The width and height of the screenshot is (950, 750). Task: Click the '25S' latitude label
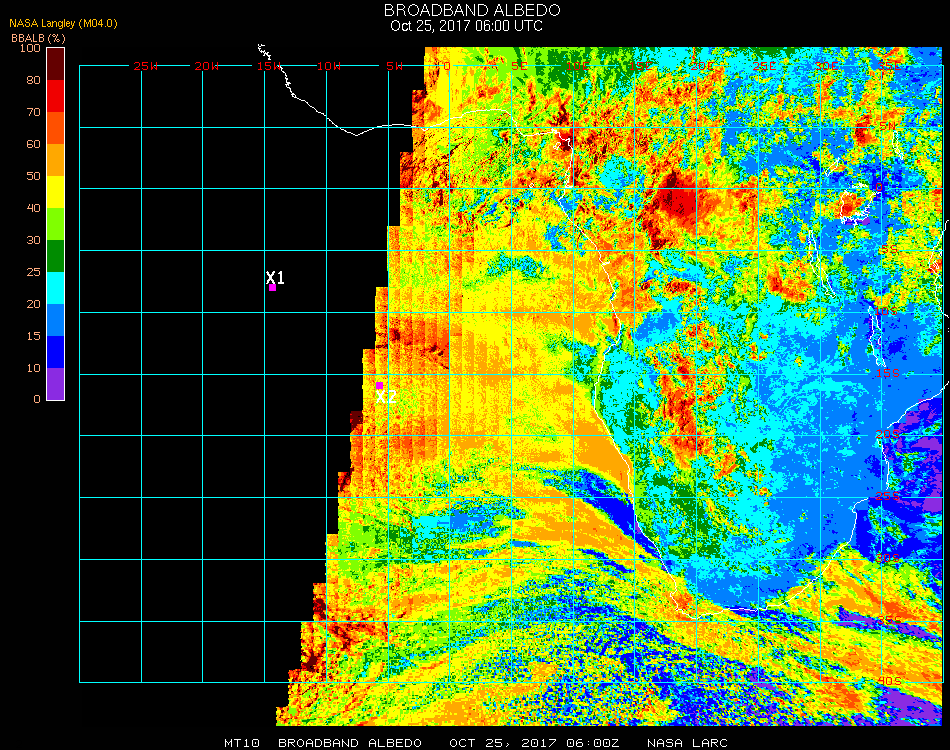[888, 497]
